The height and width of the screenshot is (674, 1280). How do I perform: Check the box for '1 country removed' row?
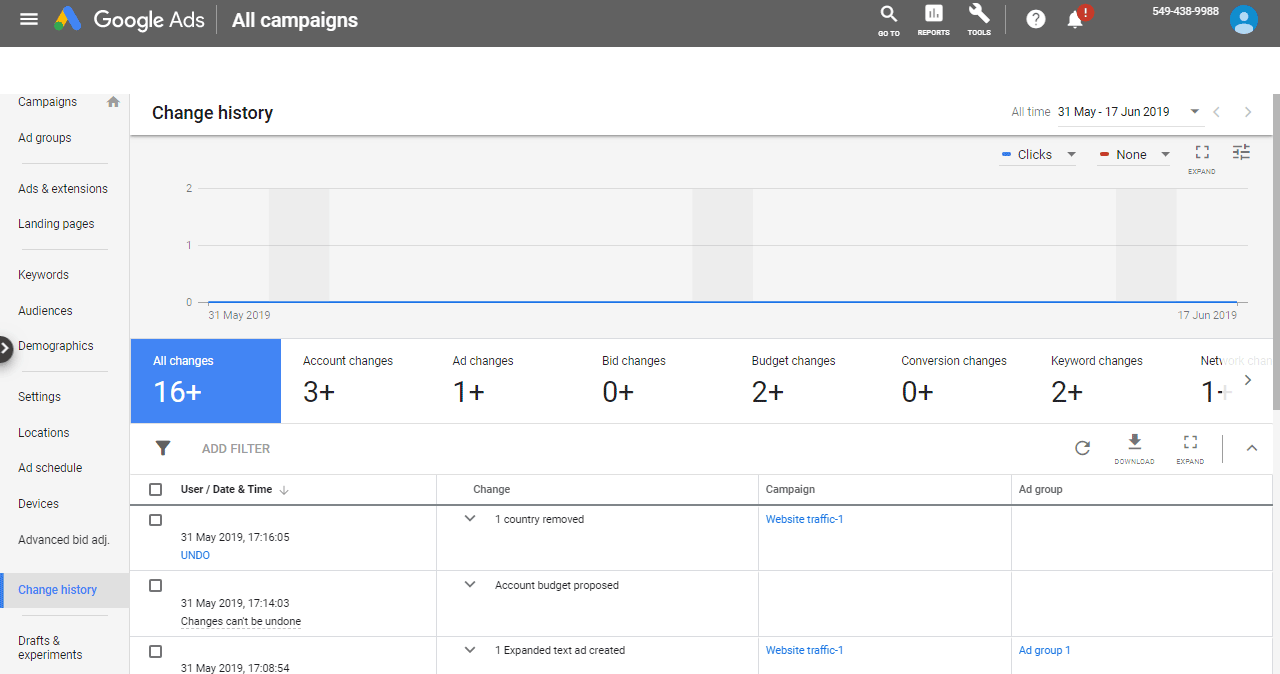tap(155, 520)
